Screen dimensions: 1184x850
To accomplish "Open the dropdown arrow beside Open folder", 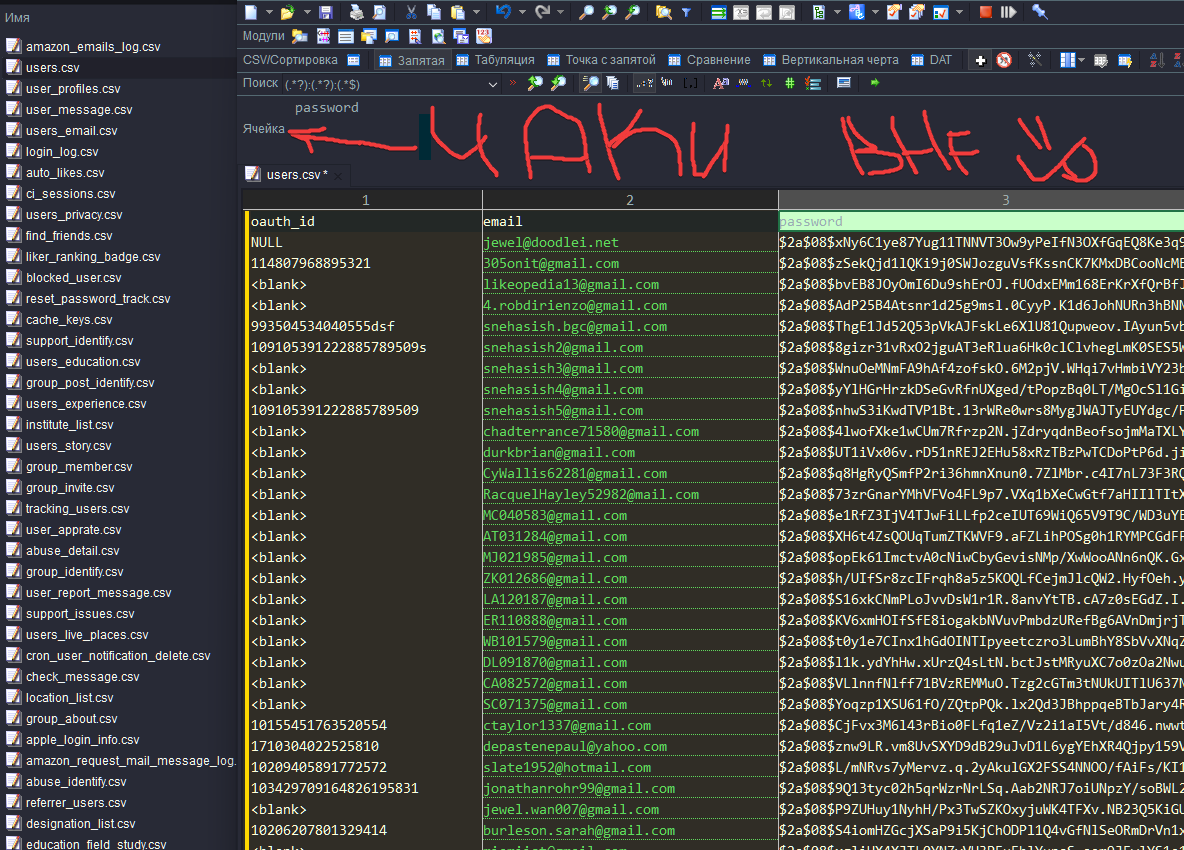I will 307,12.
